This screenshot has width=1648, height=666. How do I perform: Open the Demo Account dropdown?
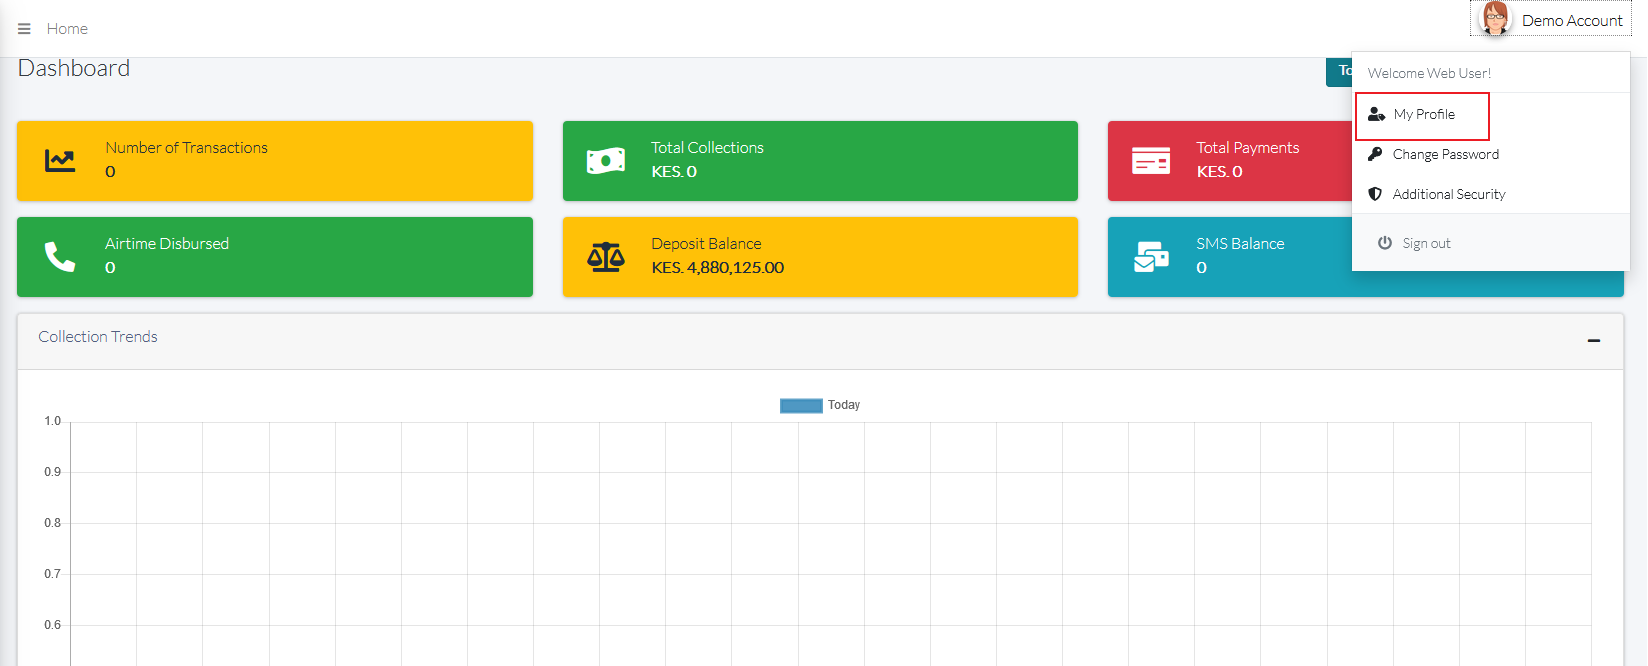coord(1571,21)
